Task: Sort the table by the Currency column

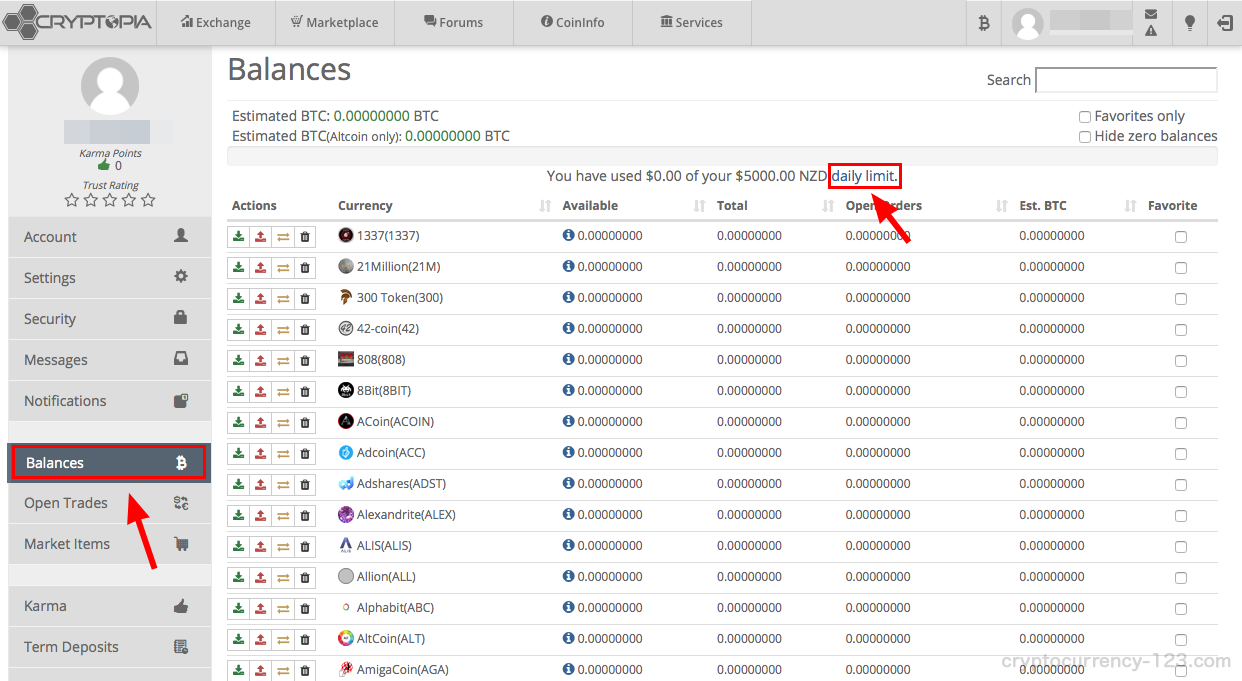Action: click(x=445, y=206)
